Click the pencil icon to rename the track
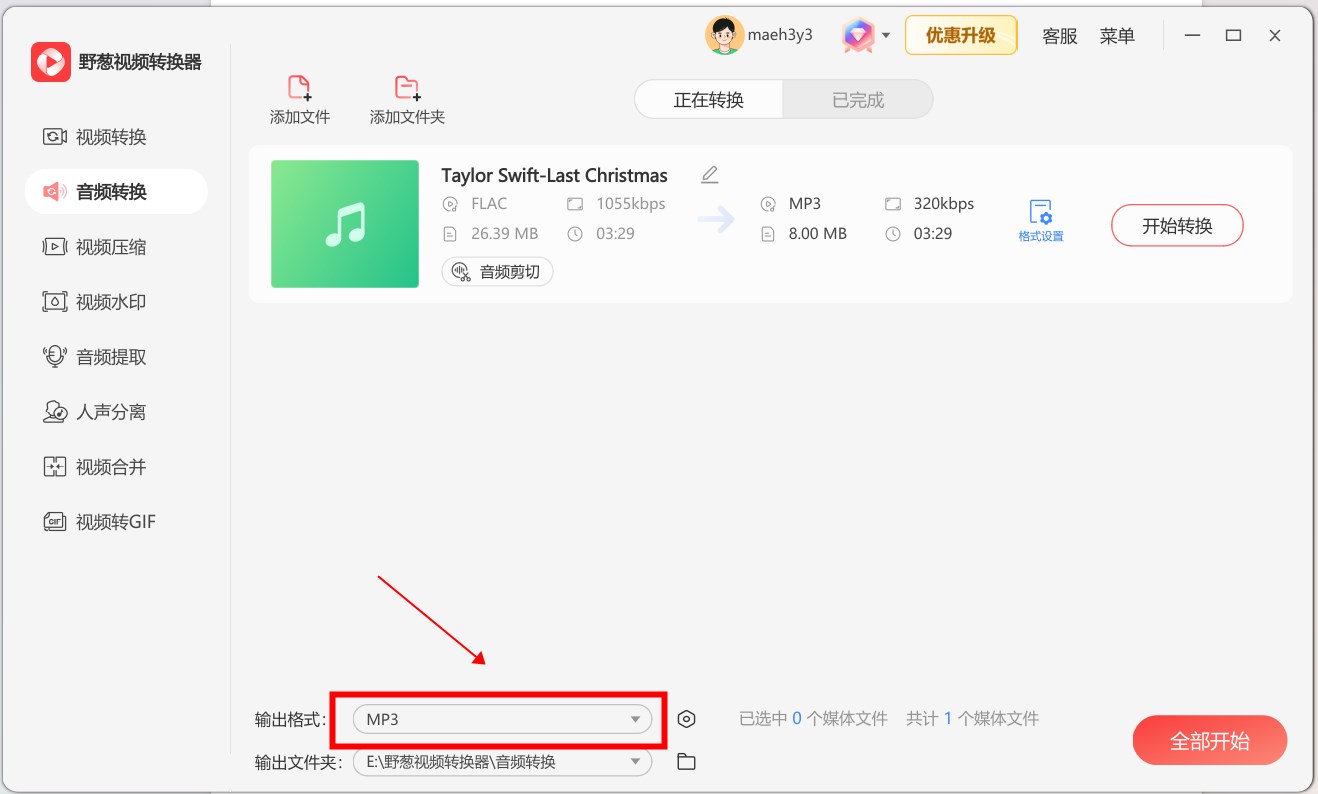Viewport: 1318px width, 794px height. click(x=710, y=175)
